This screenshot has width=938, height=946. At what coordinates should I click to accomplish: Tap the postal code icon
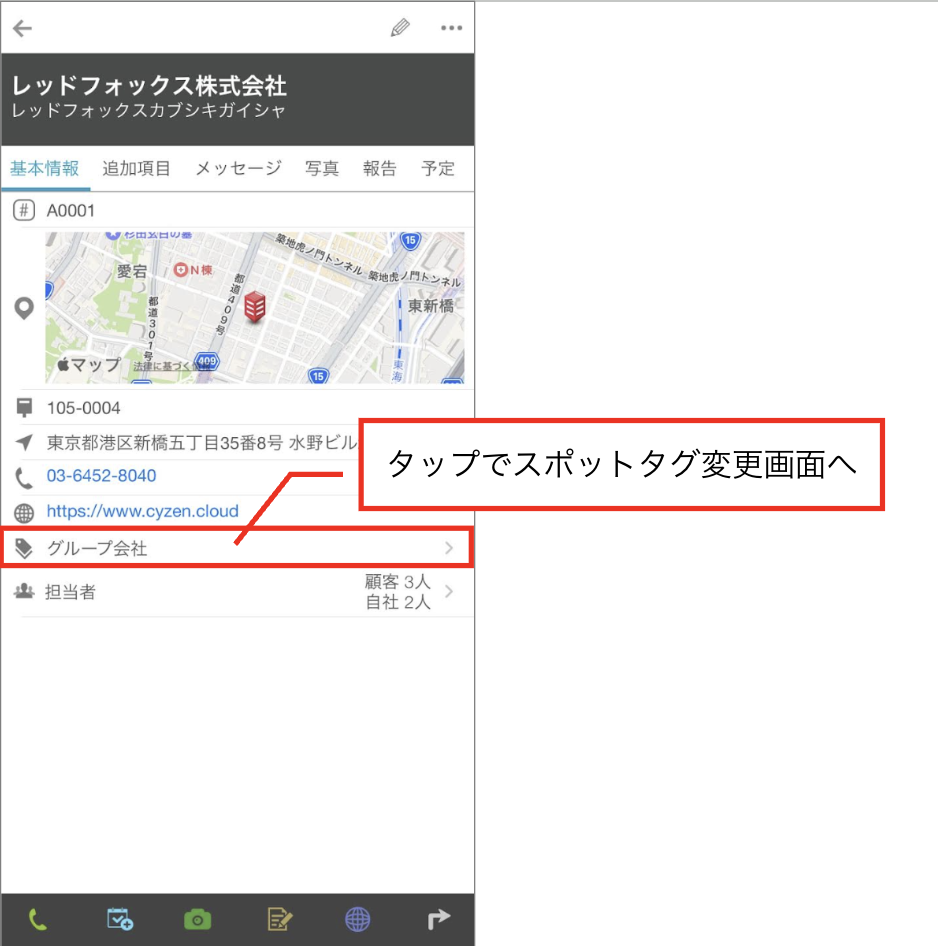tap(24, 408)
